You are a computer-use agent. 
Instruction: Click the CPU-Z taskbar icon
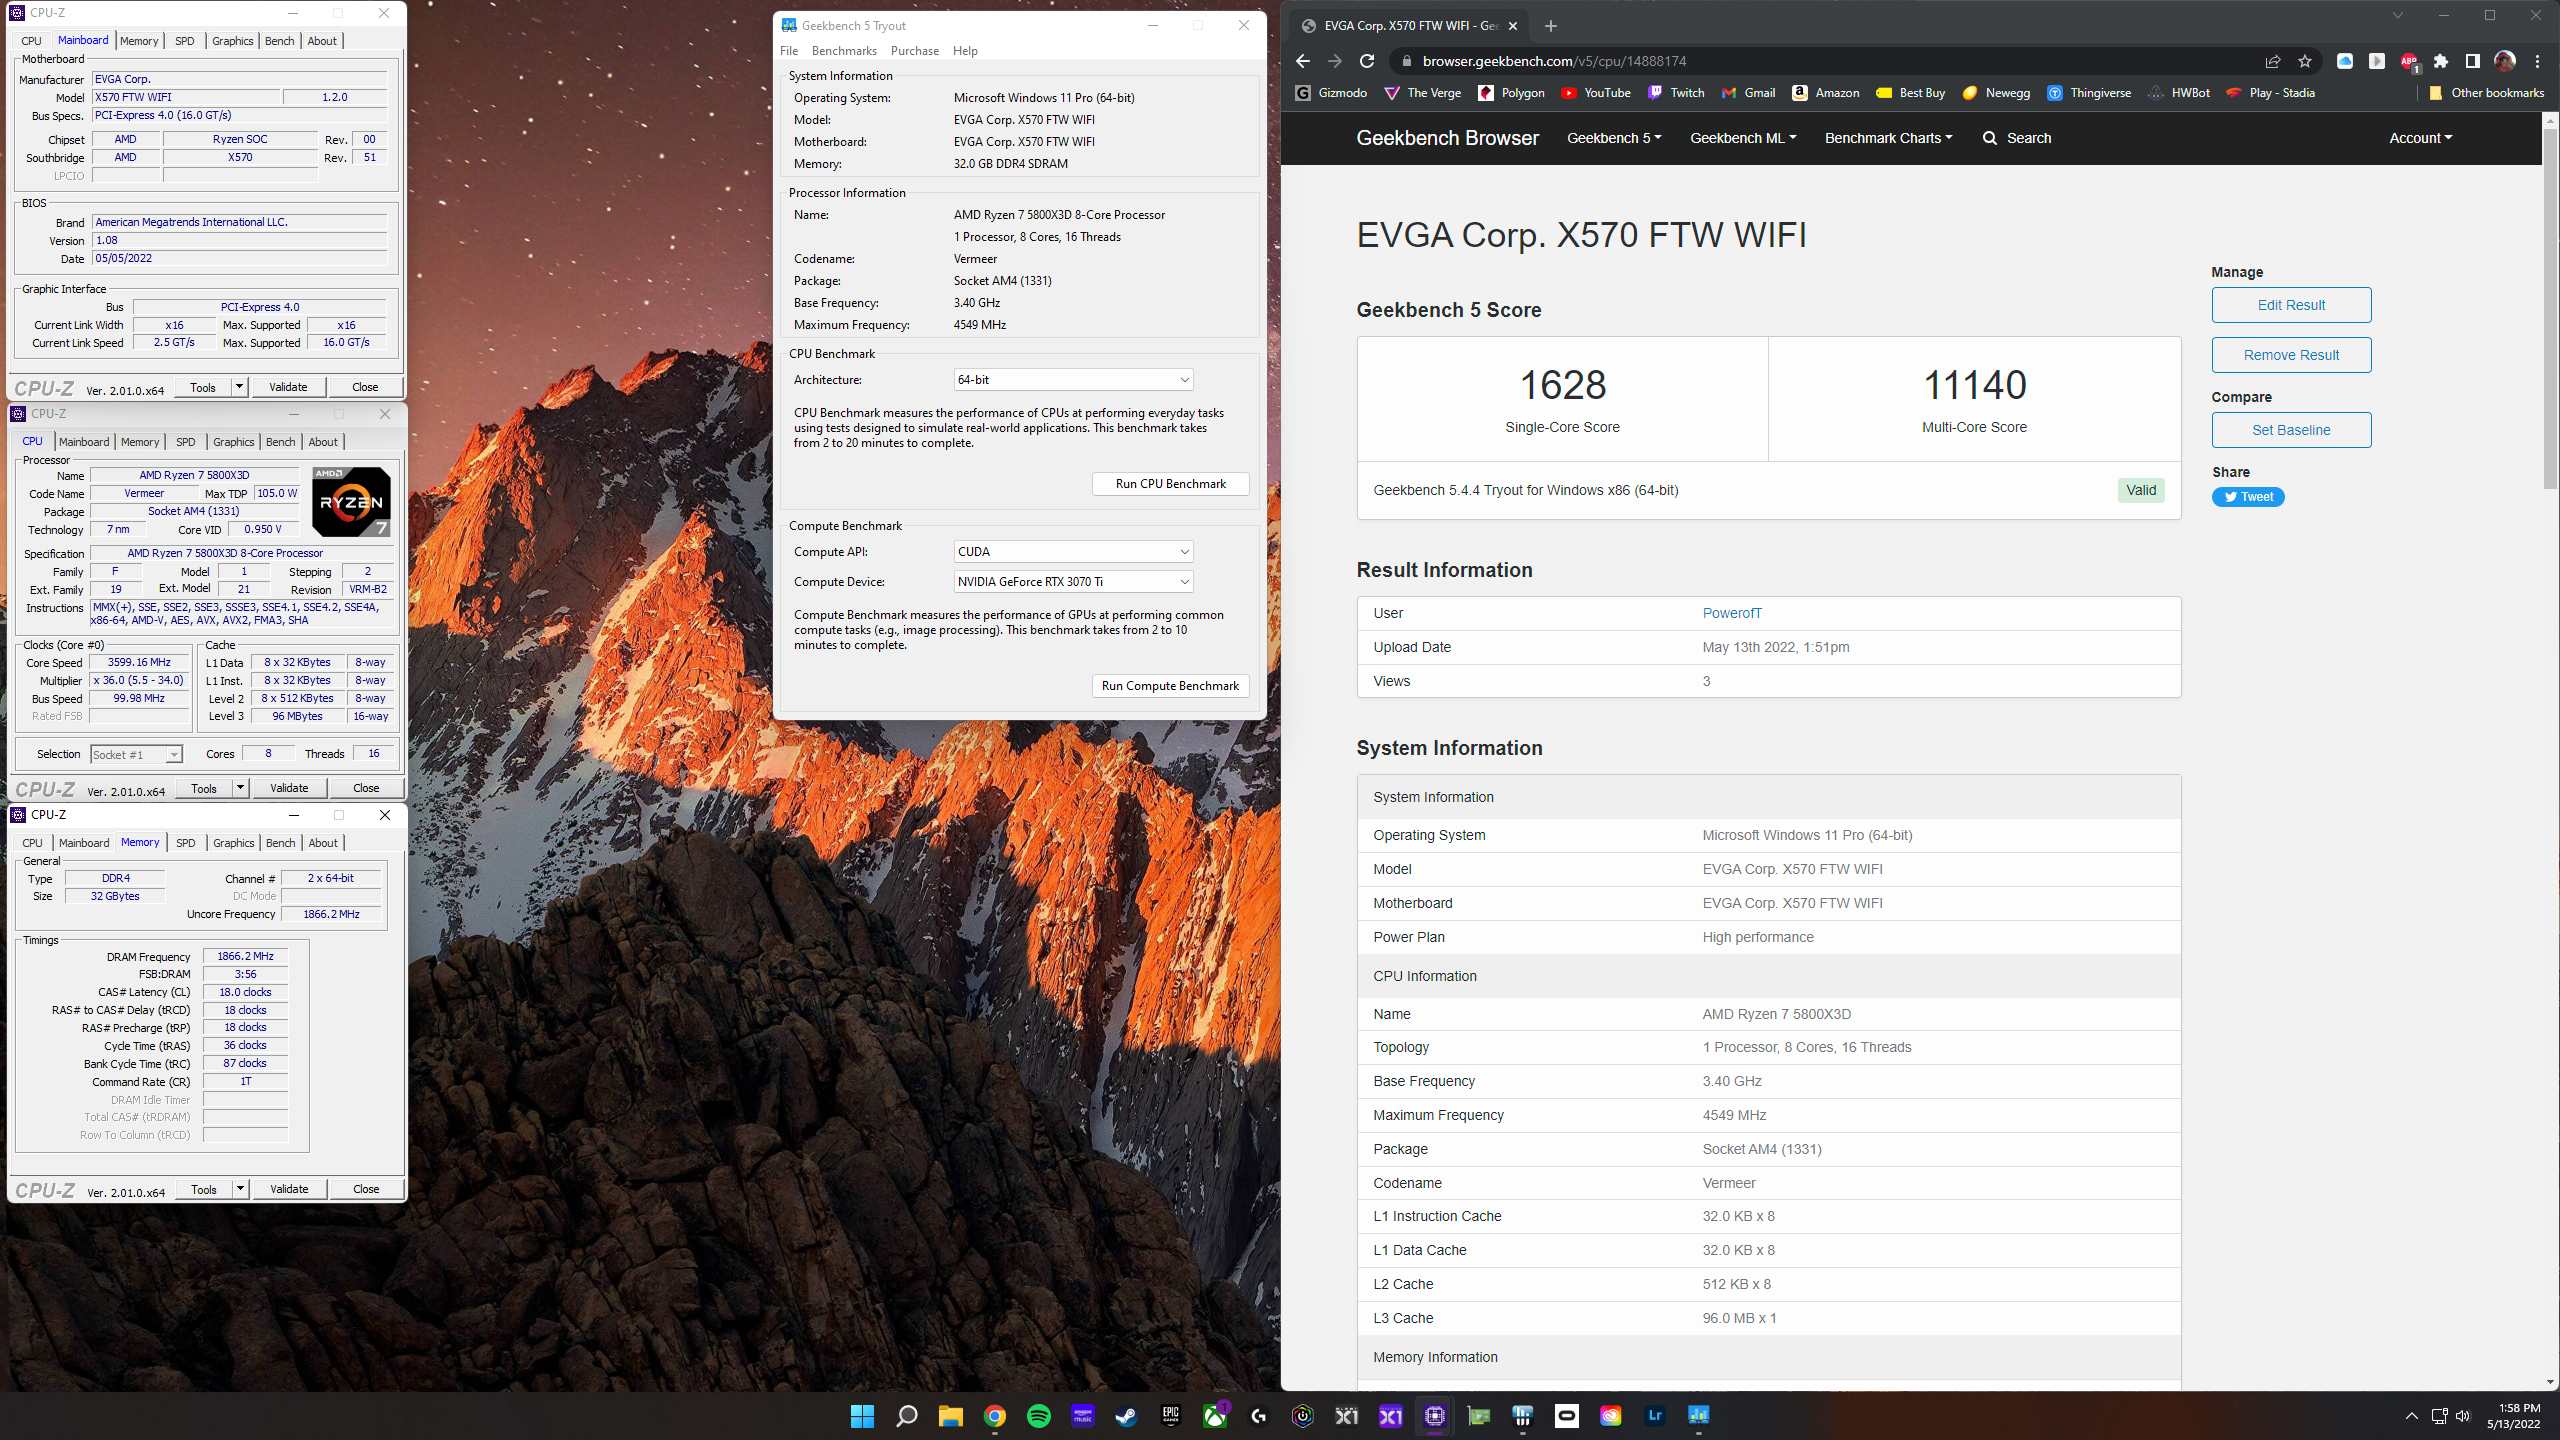1435,1415
